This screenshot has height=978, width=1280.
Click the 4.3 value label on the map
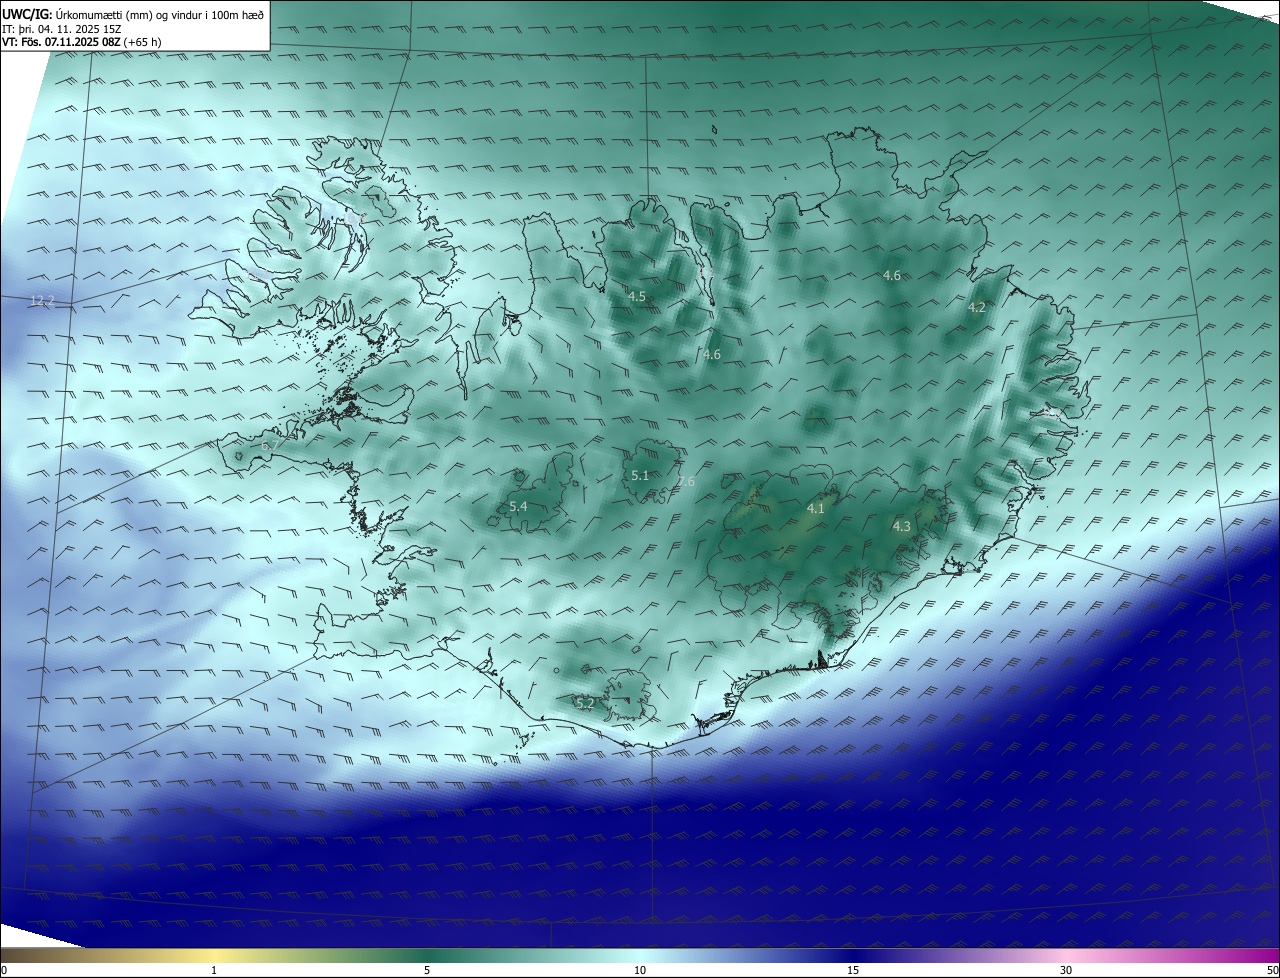coord(901,526)
